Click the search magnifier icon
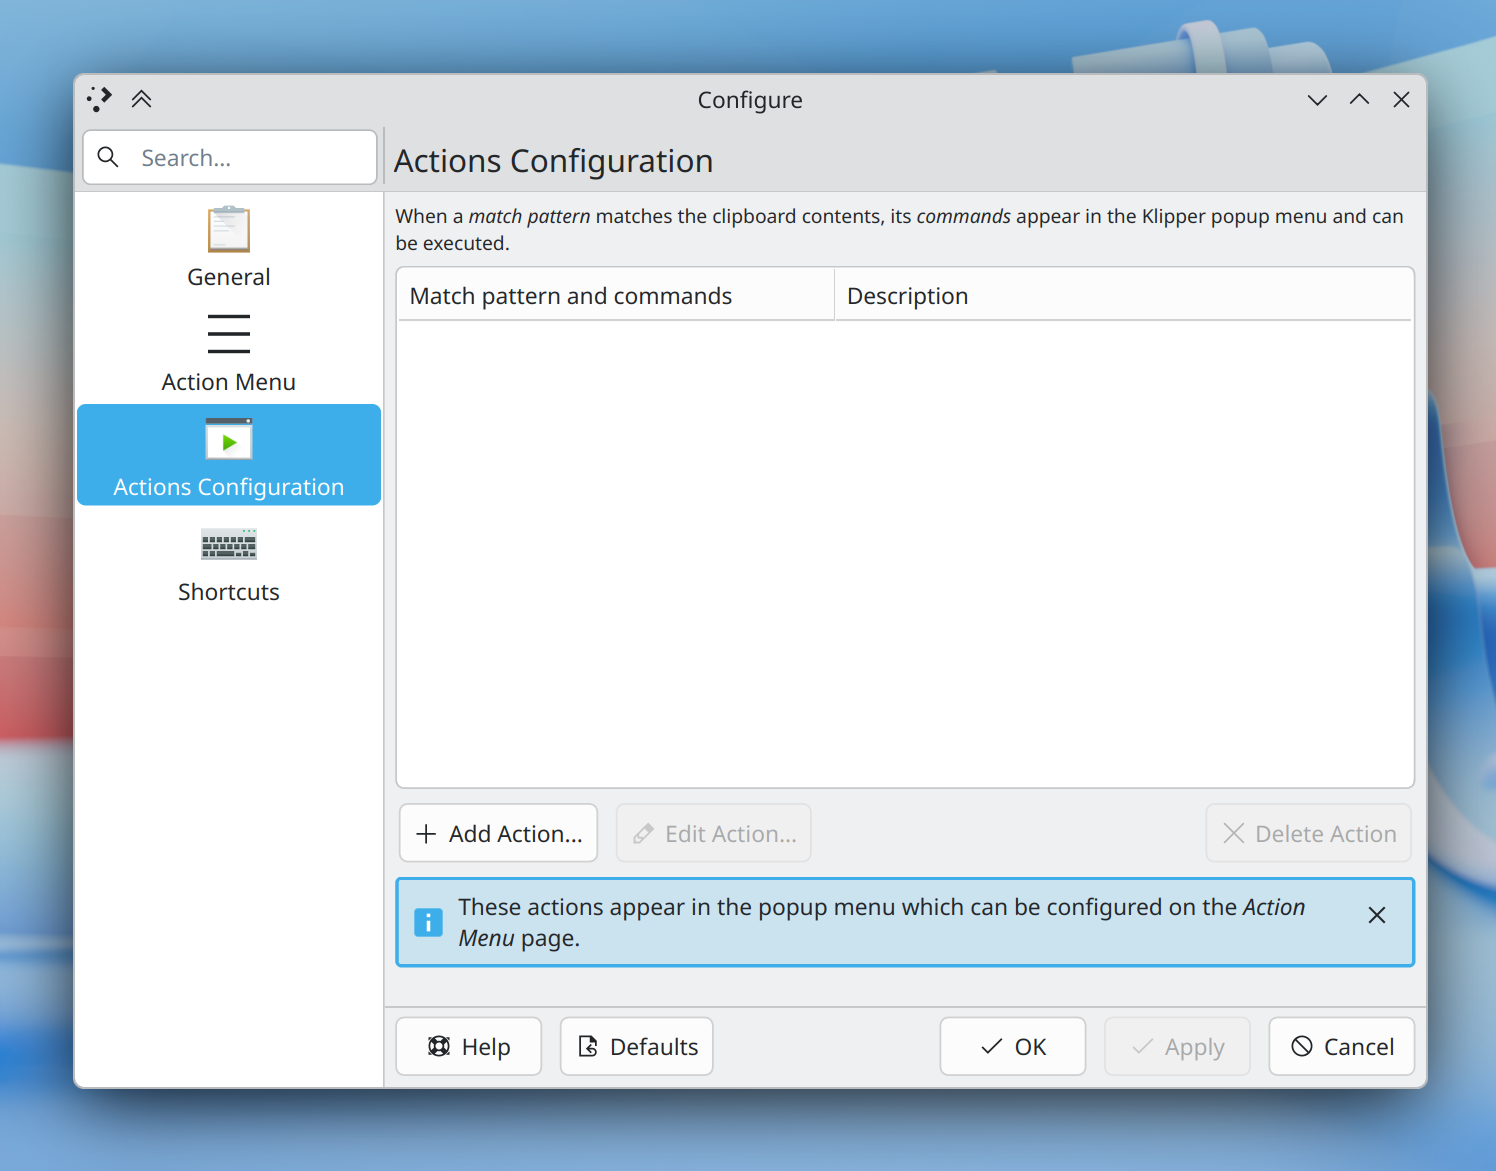Screen dimensions: 1496x1171 tap(108, 157)
